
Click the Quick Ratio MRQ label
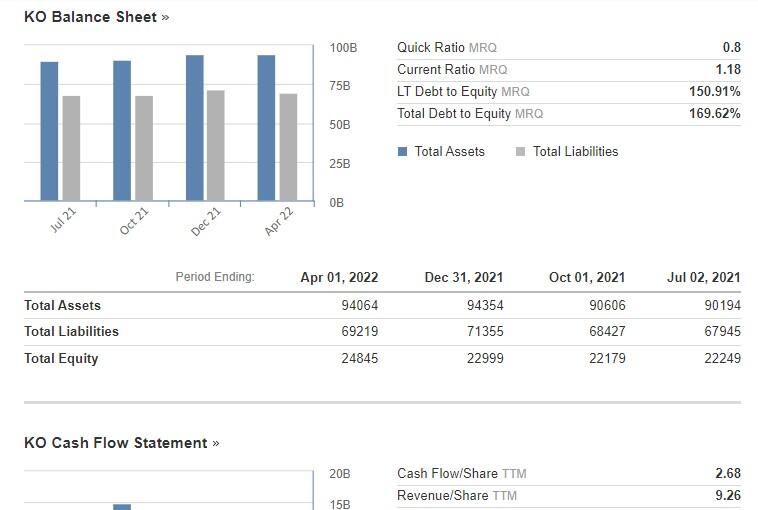tap(447, 47)
